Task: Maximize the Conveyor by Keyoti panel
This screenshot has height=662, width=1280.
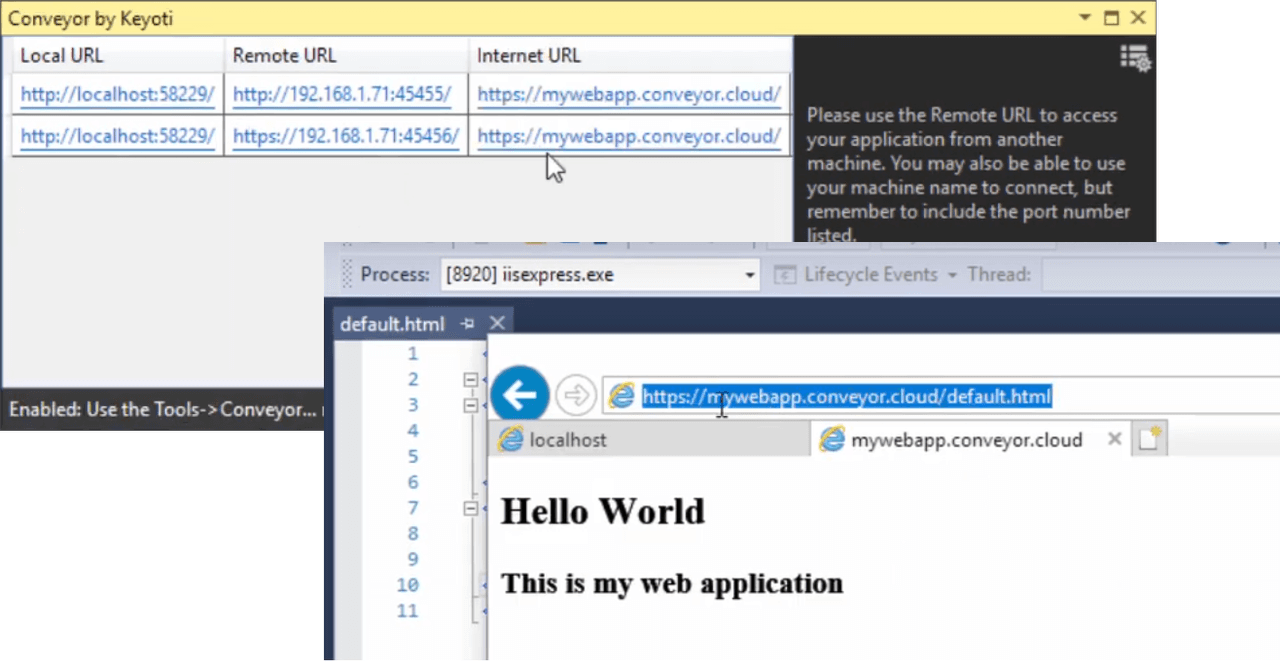Action: tap(1112, 18)
